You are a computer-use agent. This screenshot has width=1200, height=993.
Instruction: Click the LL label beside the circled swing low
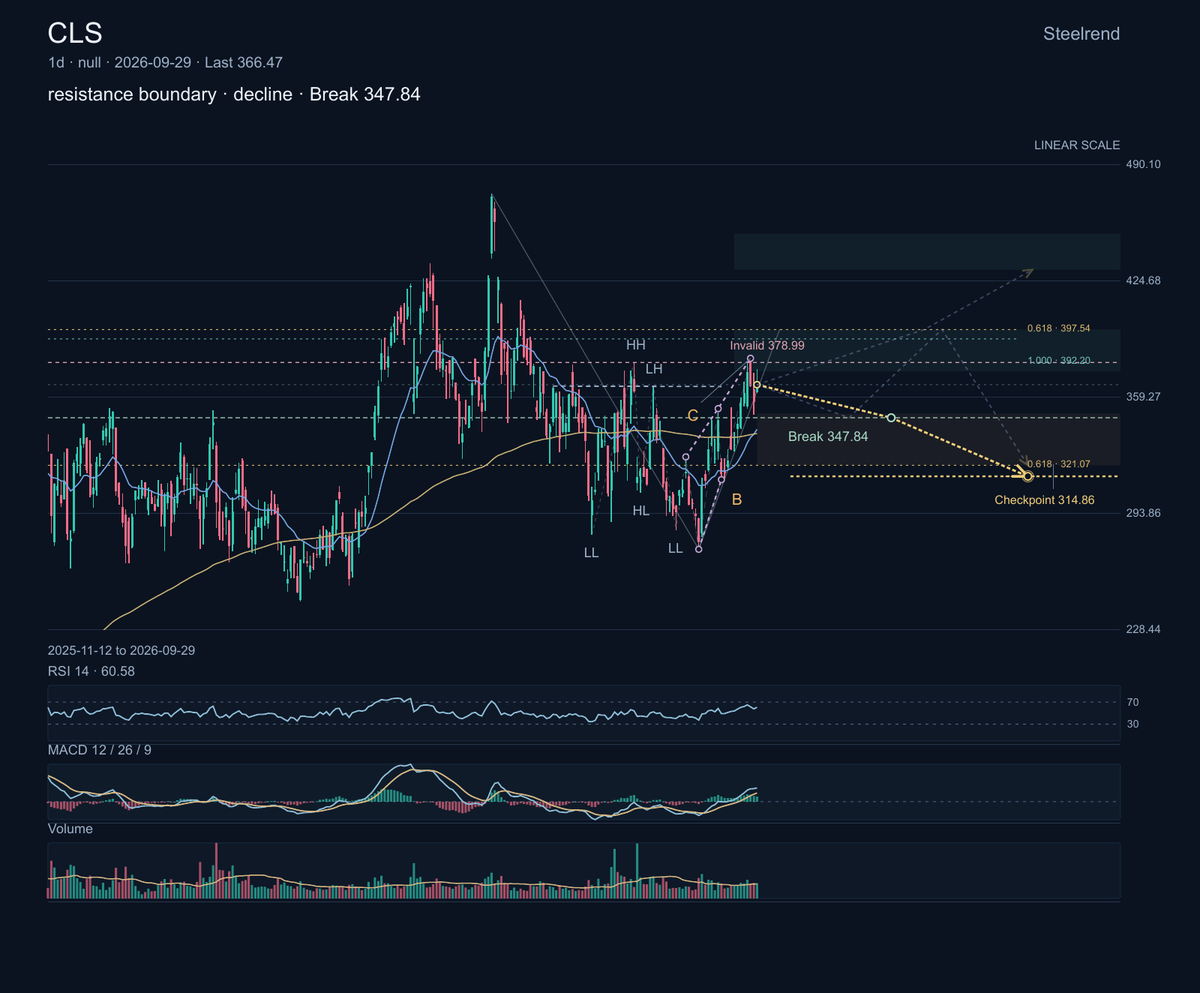(676, 548)
